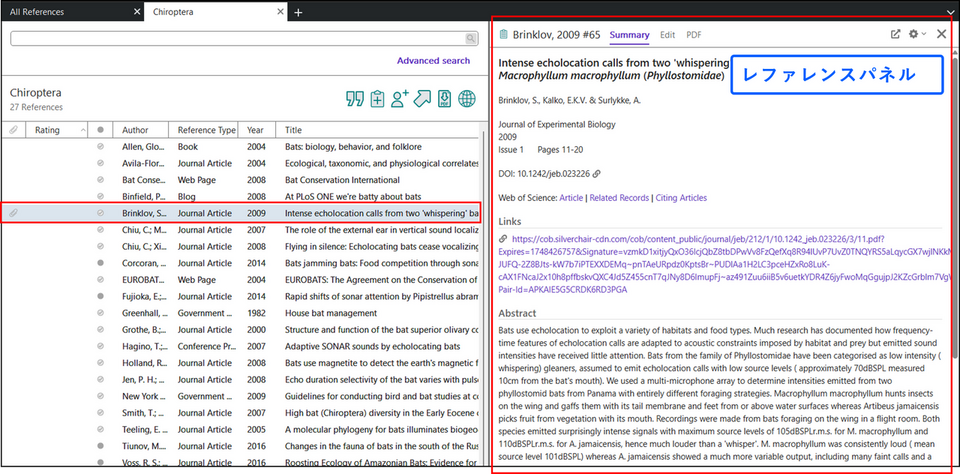Open the PDF tab in reference panel

[x=694, y=35]
